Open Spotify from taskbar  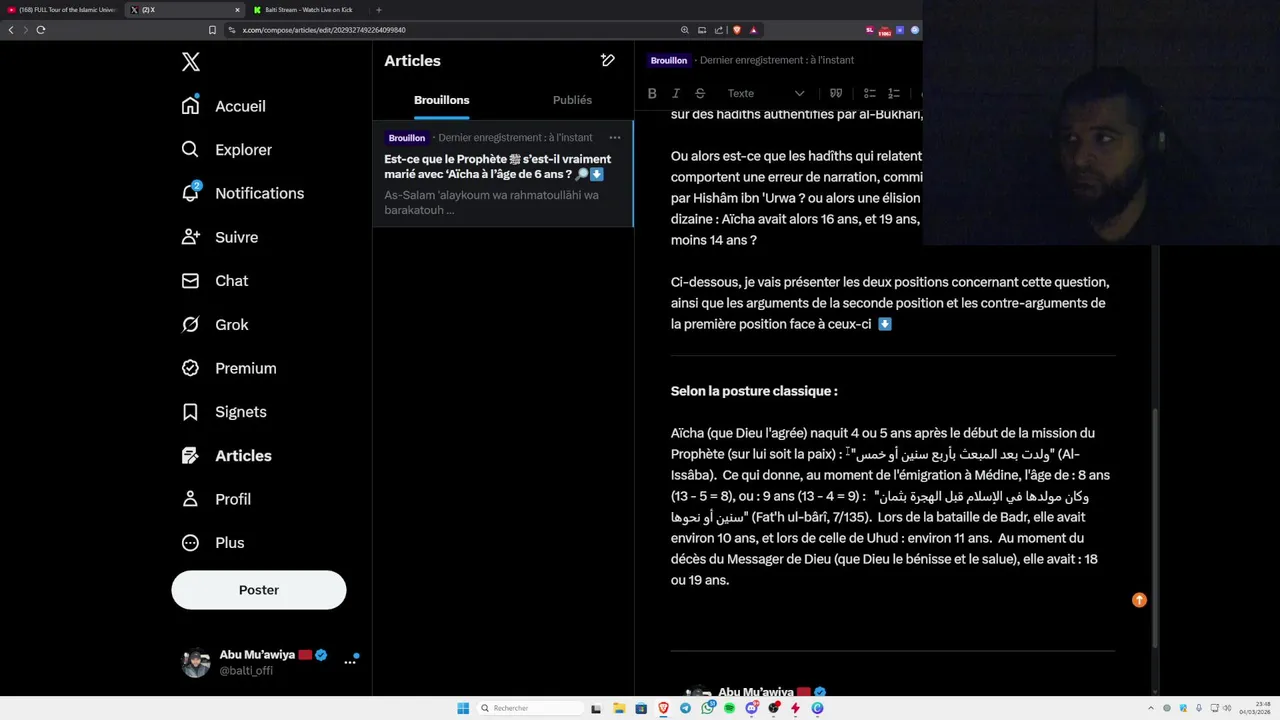click(729, 708)
